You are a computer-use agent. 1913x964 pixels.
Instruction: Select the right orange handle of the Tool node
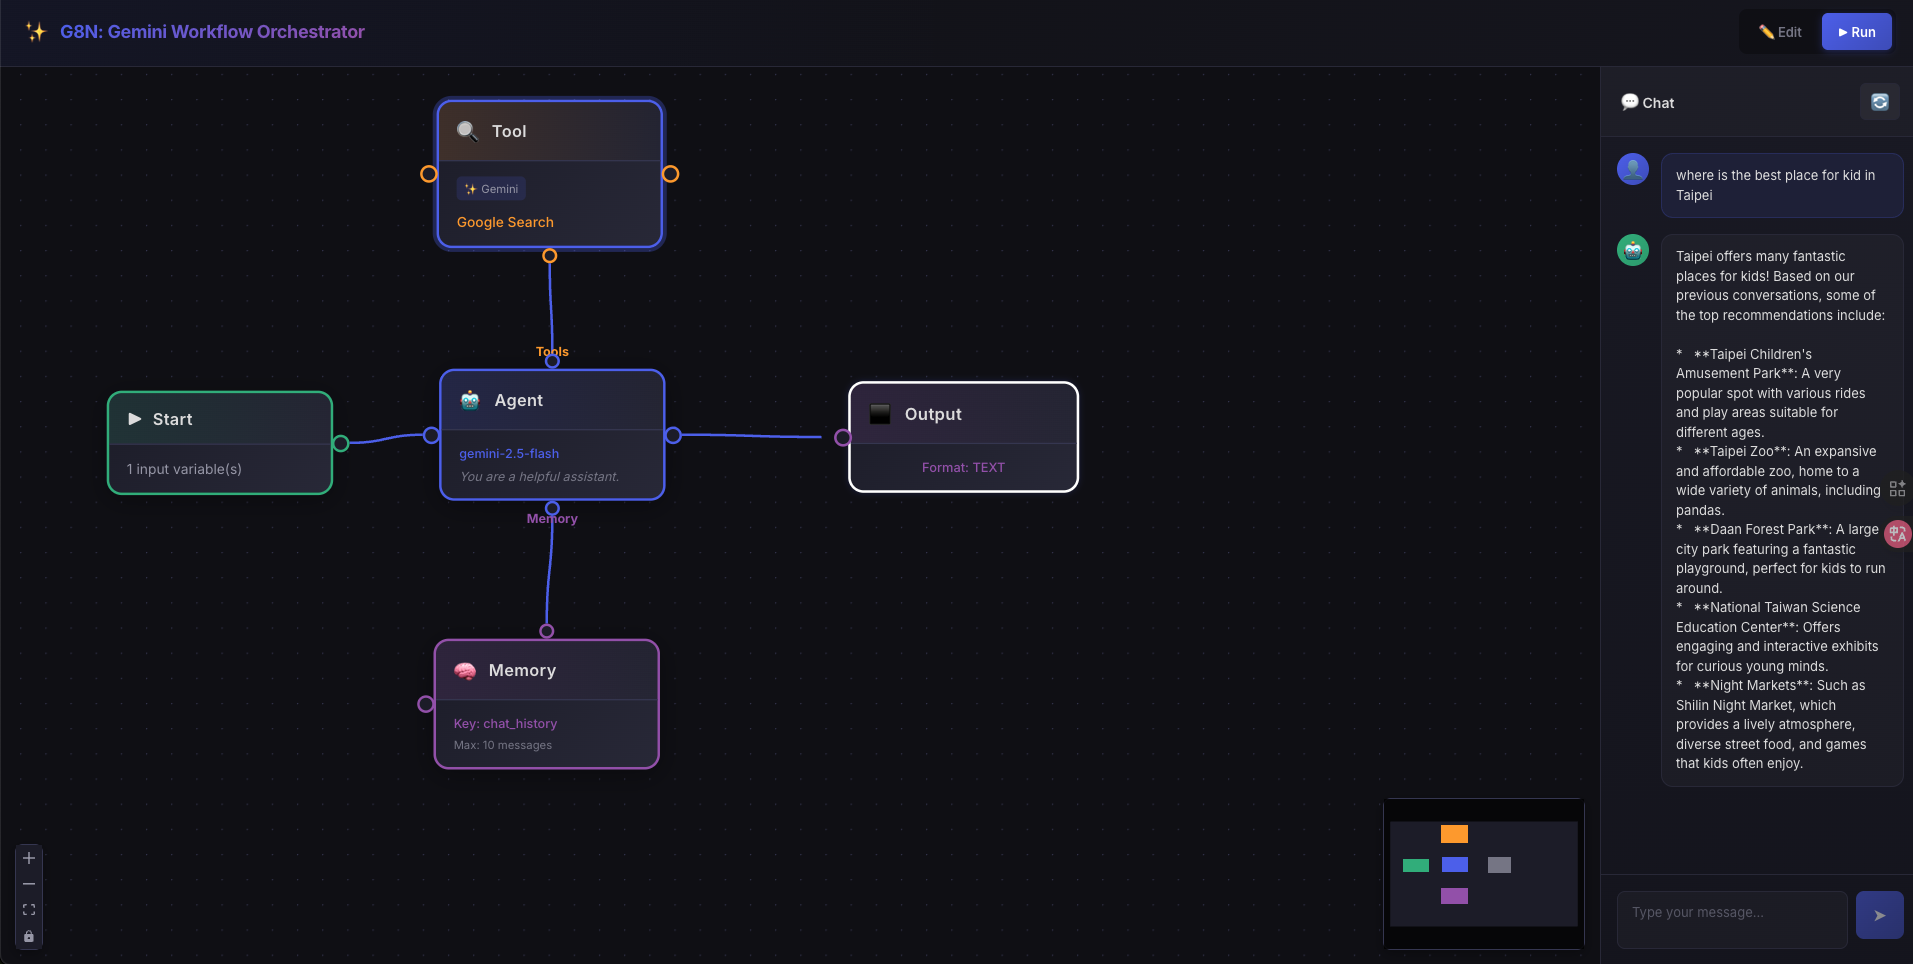(671, 174)
